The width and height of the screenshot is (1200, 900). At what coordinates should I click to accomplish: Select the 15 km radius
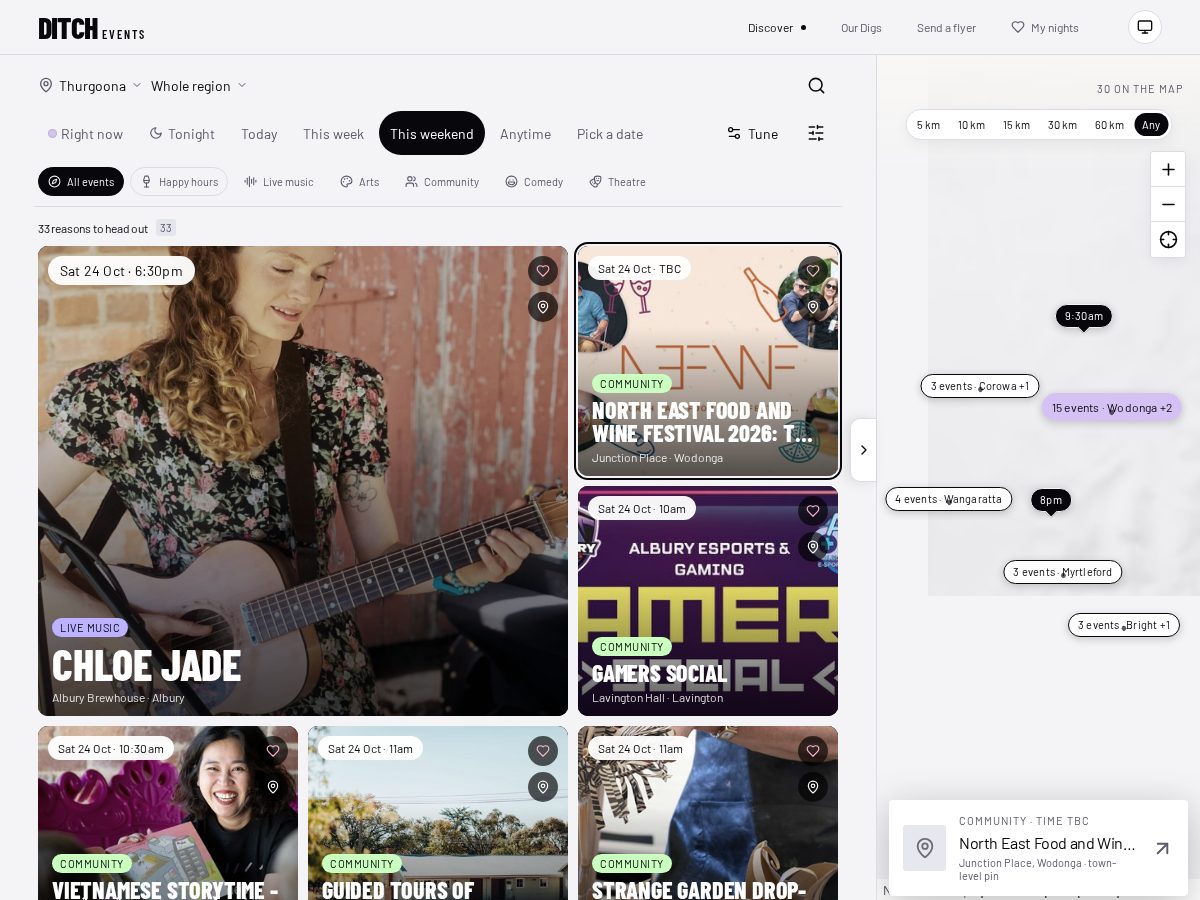(x=1016, y=125)
